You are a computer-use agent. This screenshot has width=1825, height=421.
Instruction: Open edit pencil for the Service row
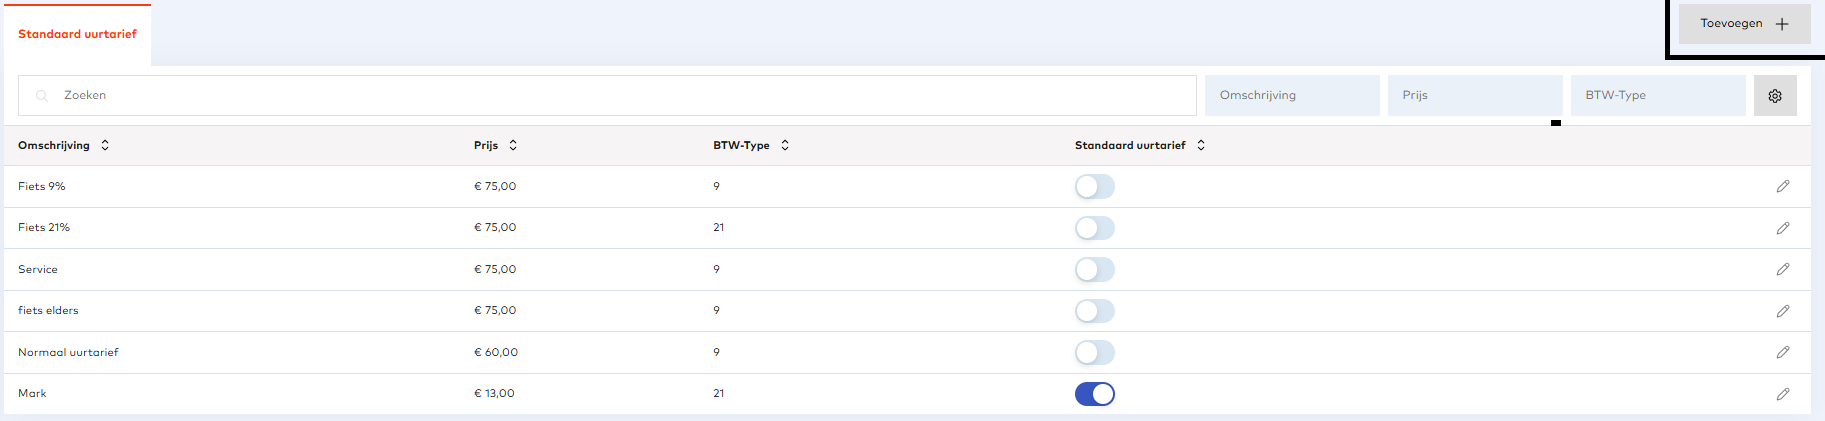click(1782, 270)
